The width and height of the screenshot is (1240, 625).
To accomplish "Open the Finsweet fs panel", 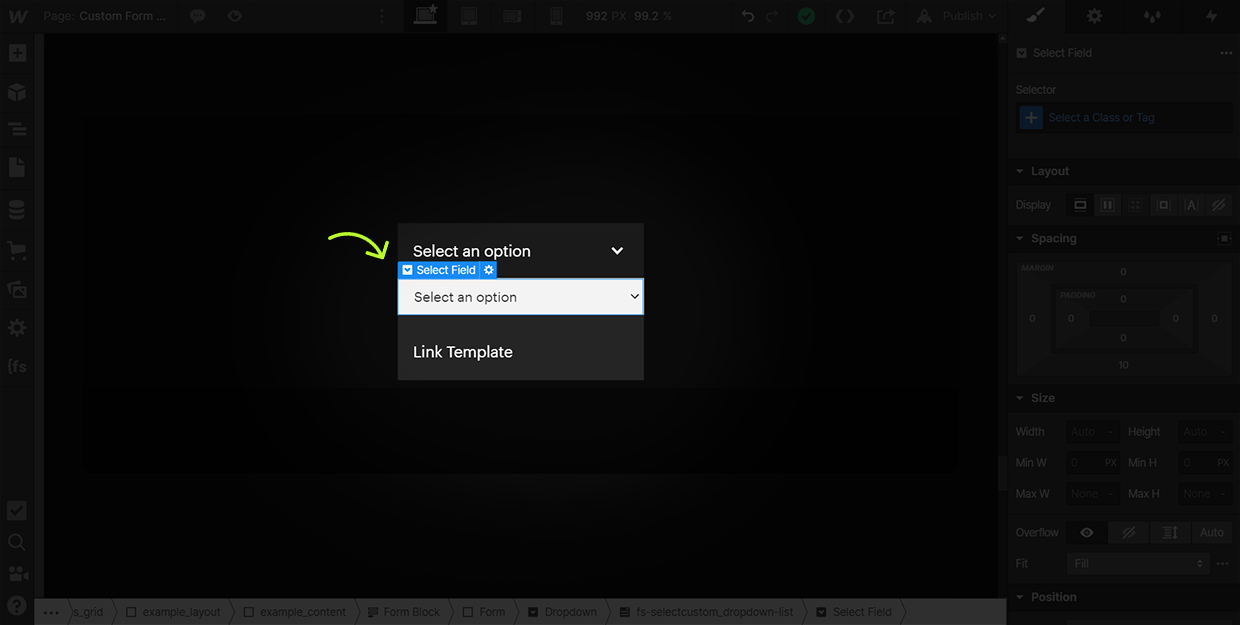I will pos(17,366).
